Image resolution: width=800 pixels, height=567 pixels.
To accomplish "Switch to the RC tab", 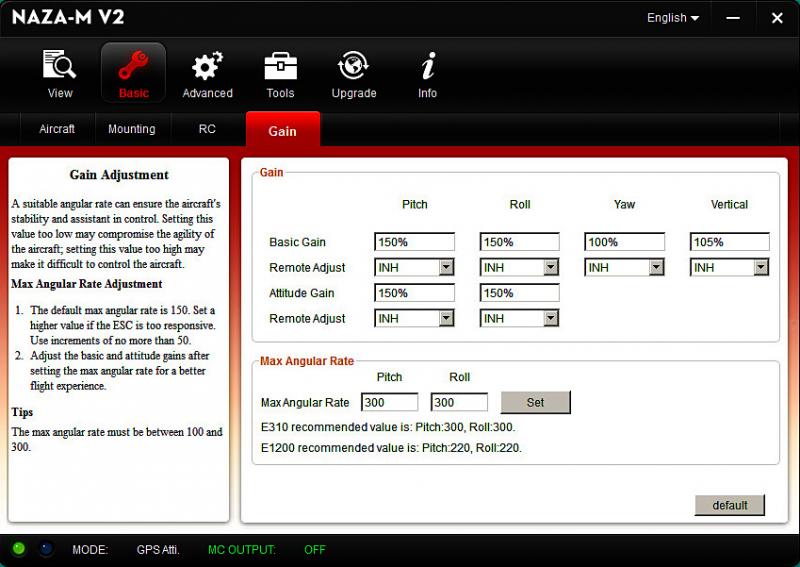I will [207, 129].
